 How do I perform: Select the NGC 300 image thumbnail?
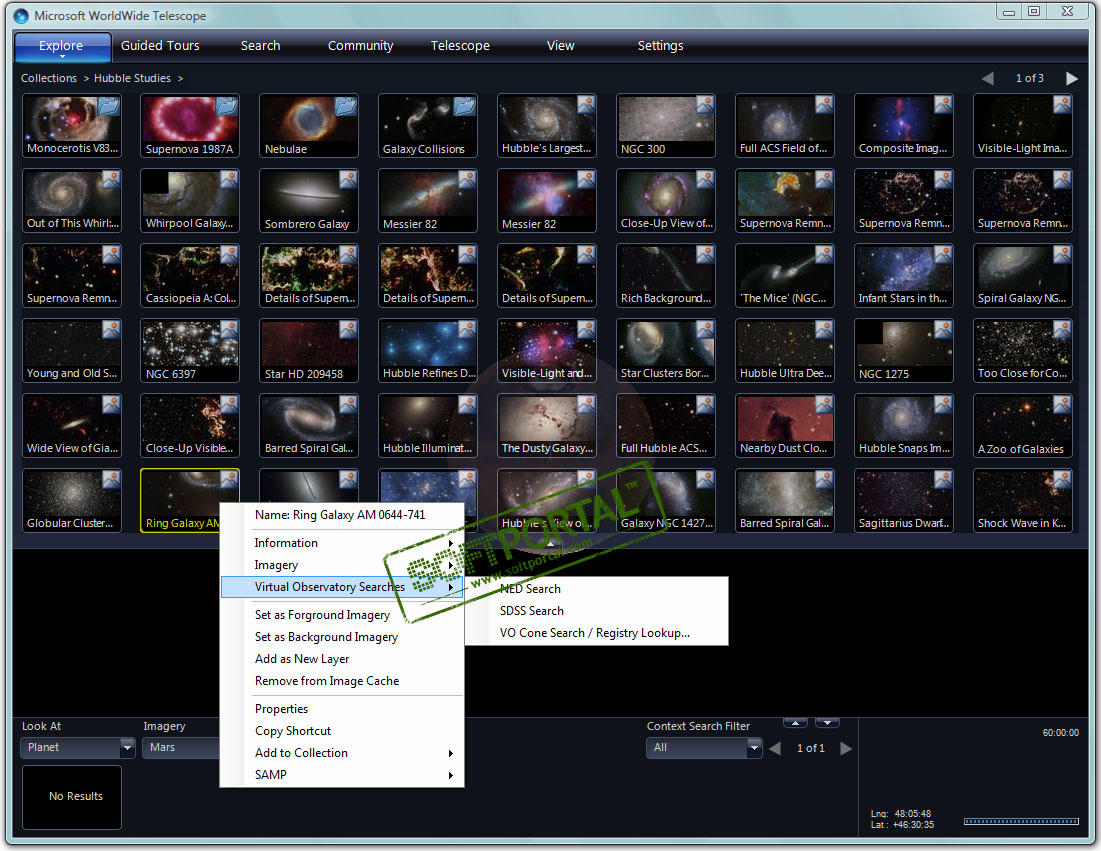pyautogui.click(x=666, y=126)
